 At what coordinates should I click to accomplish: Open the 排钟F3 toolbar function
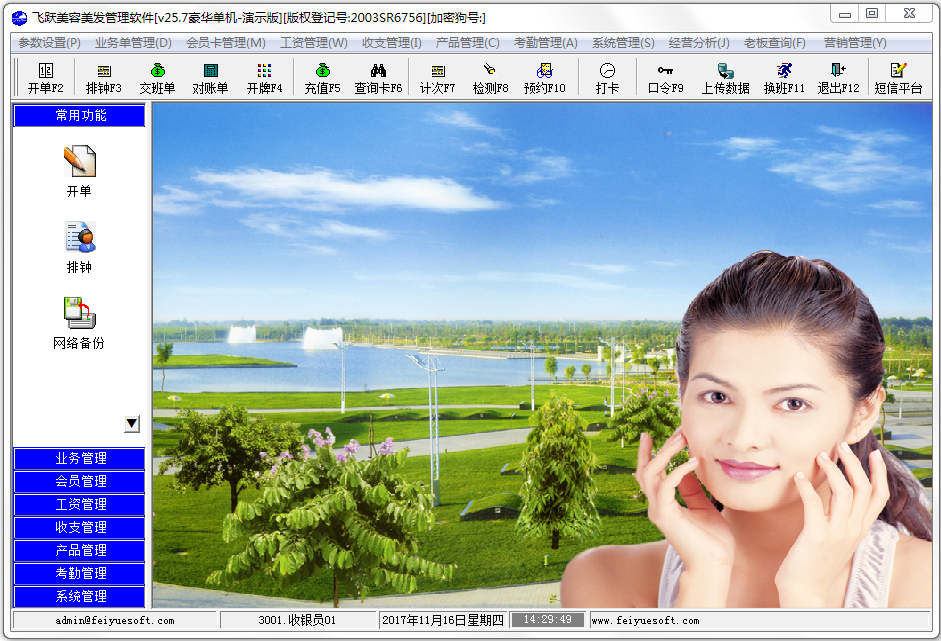104,78
